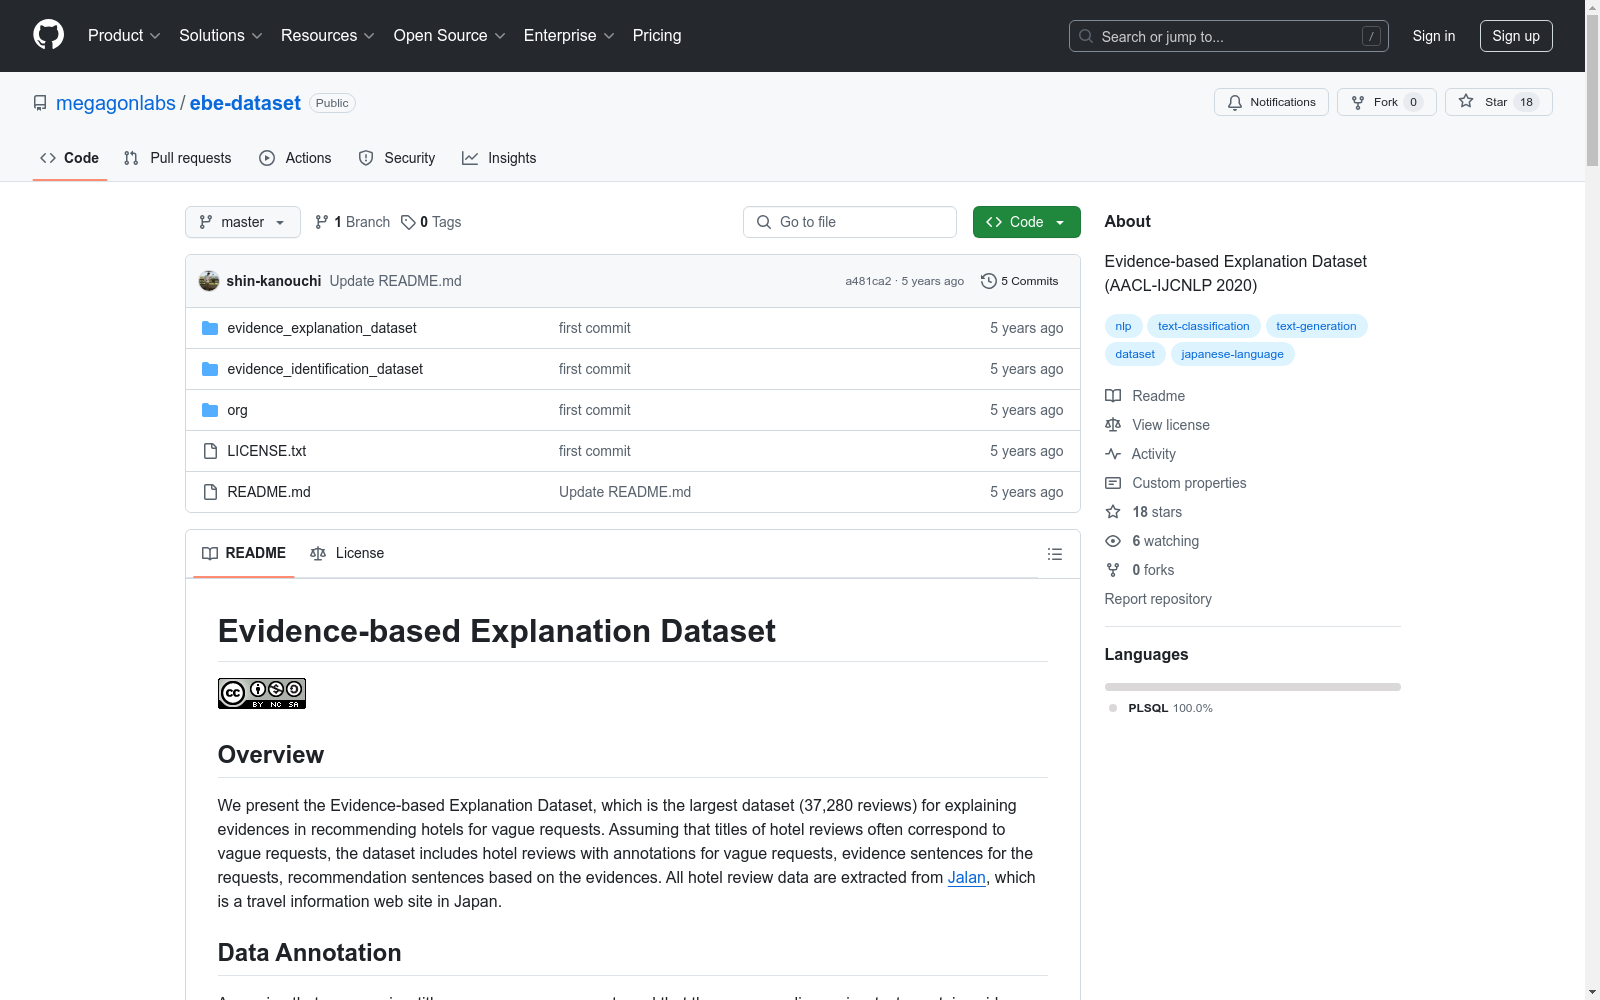Switch to the Insights tab
This screenshot has height=1000, width=1600.
tap(499, 158)
